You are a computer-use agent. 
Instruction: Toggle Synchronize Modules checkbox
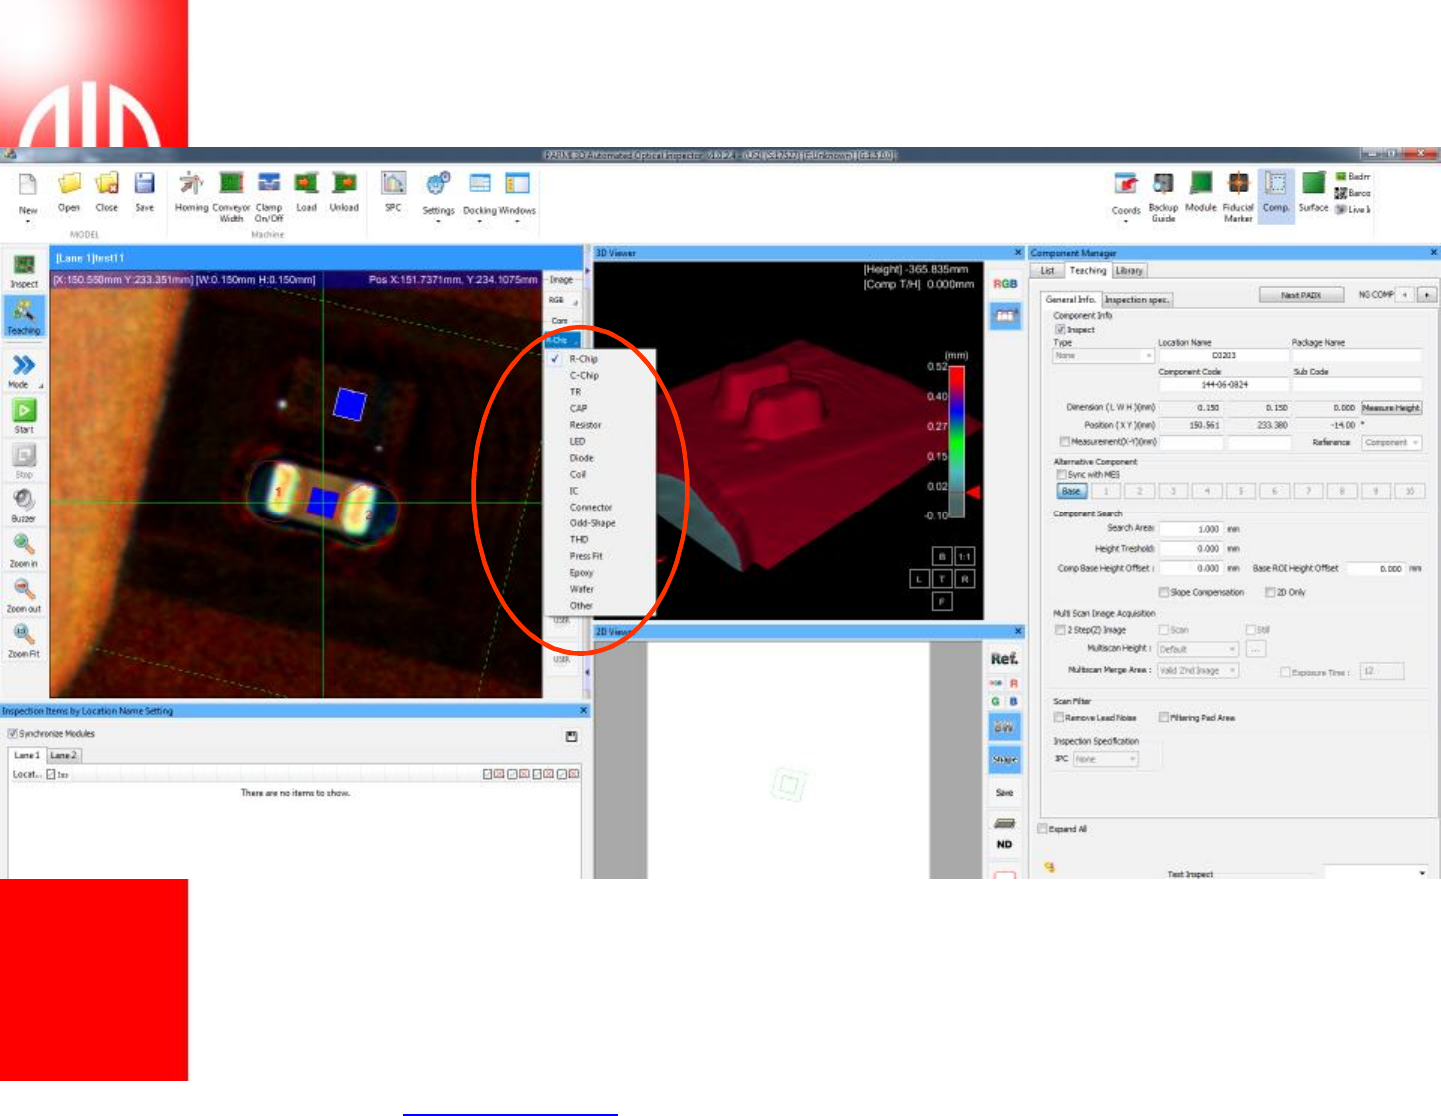point(13,733)
